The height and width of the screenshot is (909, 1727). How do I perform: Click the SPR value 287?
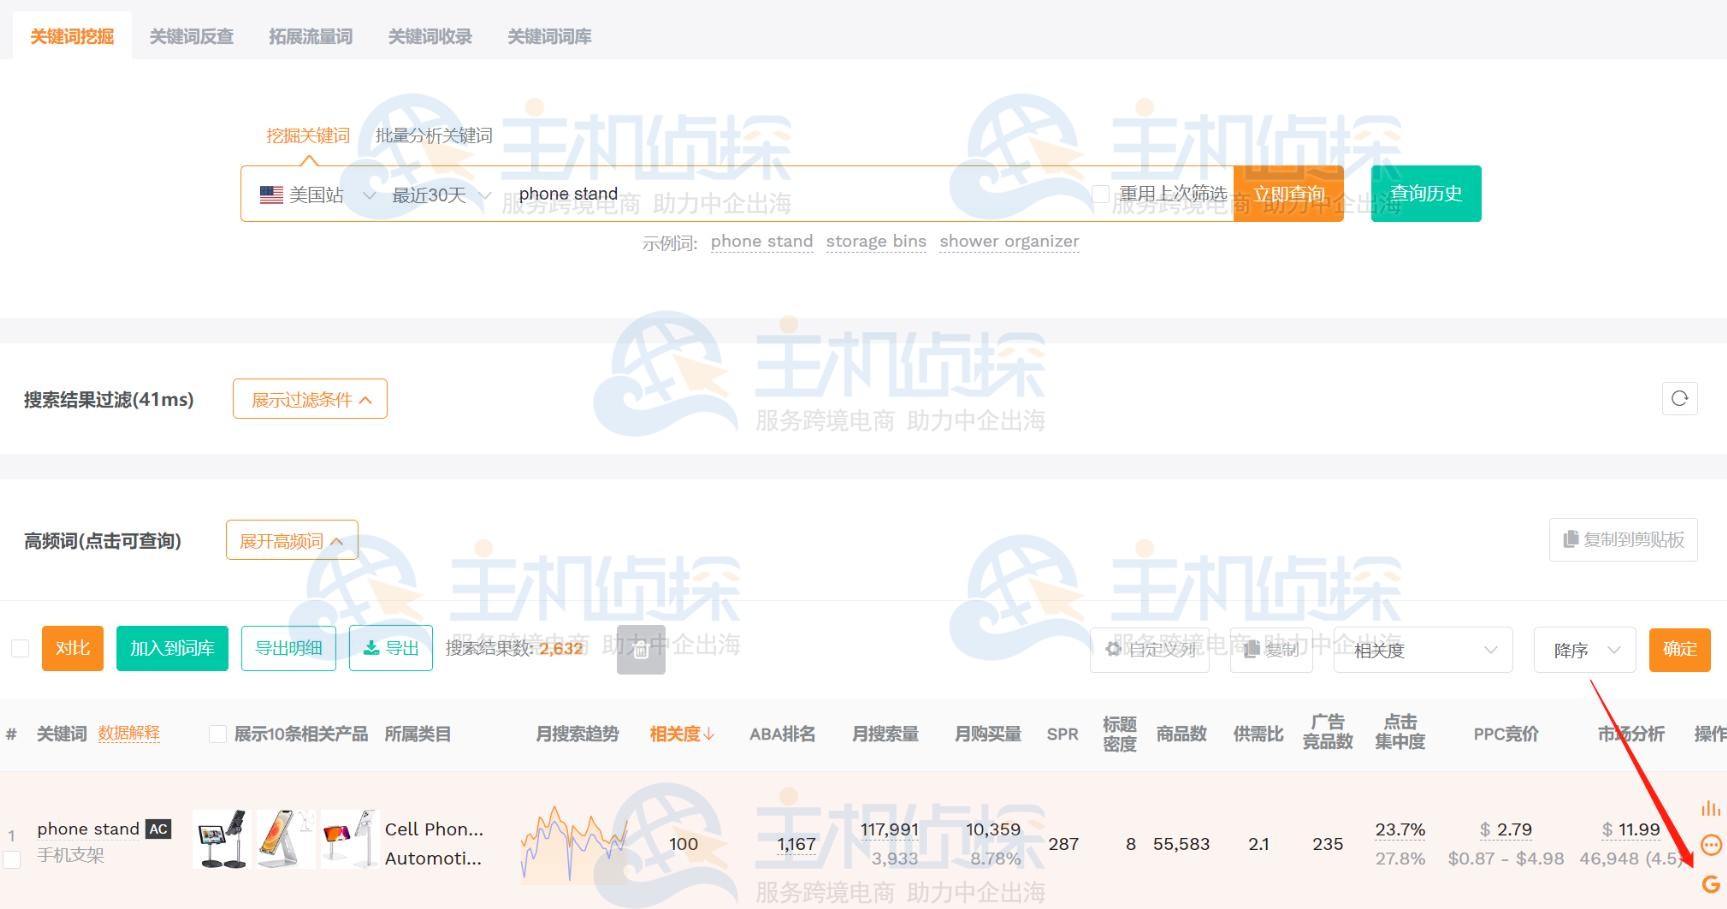[1063, 844]
